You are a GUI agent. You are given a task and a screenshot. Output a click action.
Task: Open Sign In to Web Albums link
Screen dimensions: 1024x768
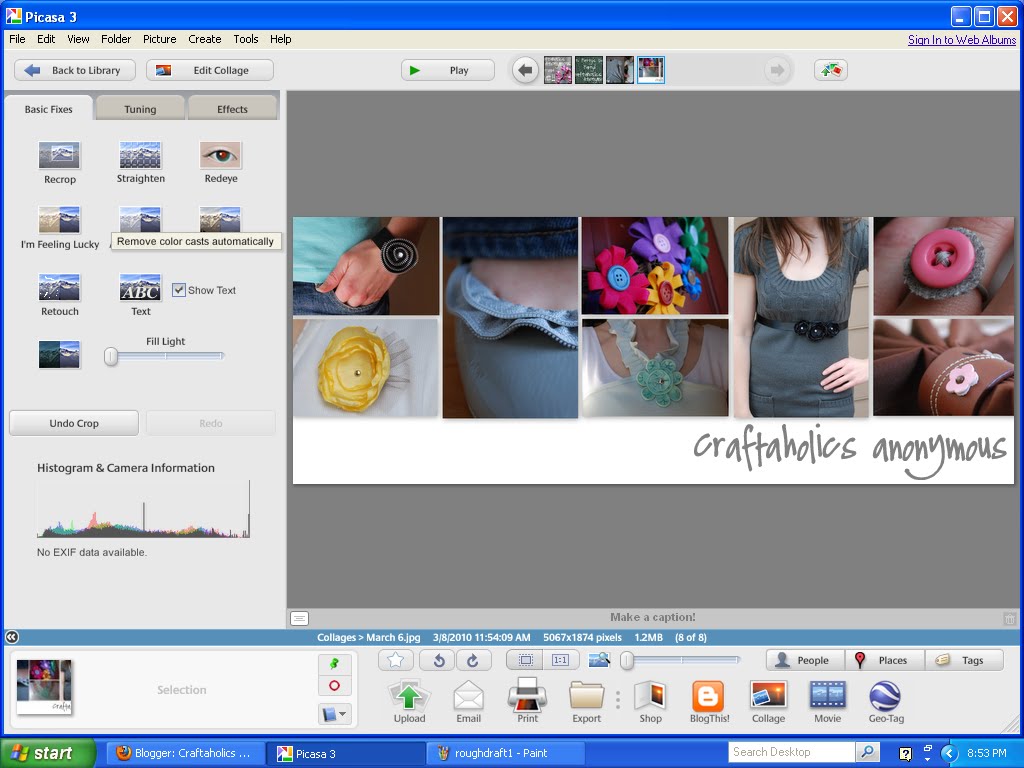(961, 40)
